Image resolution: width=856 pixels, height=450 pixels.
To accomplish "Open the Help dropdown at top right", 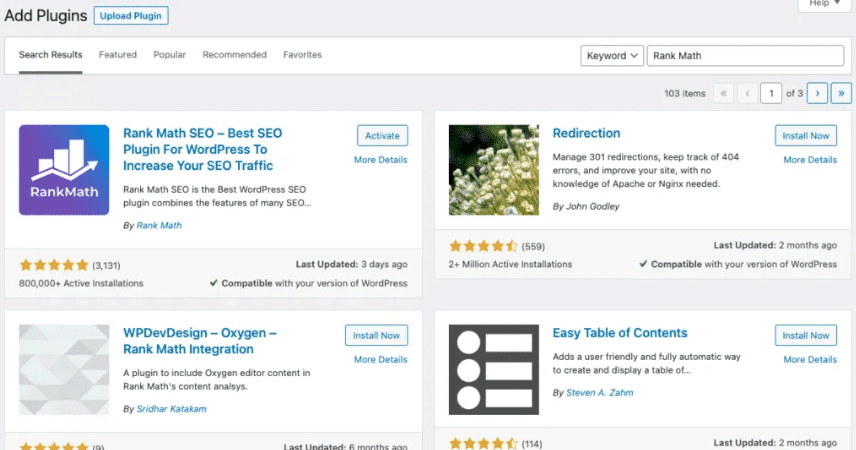I will (824, 4).
